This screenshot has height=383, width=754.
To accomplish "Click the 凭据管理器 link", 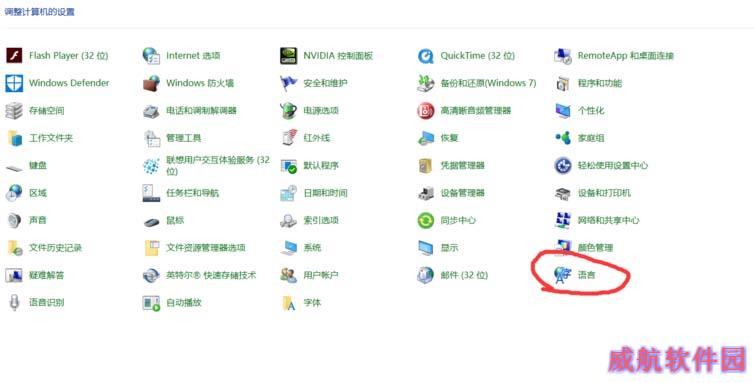I will click(463, 166).
